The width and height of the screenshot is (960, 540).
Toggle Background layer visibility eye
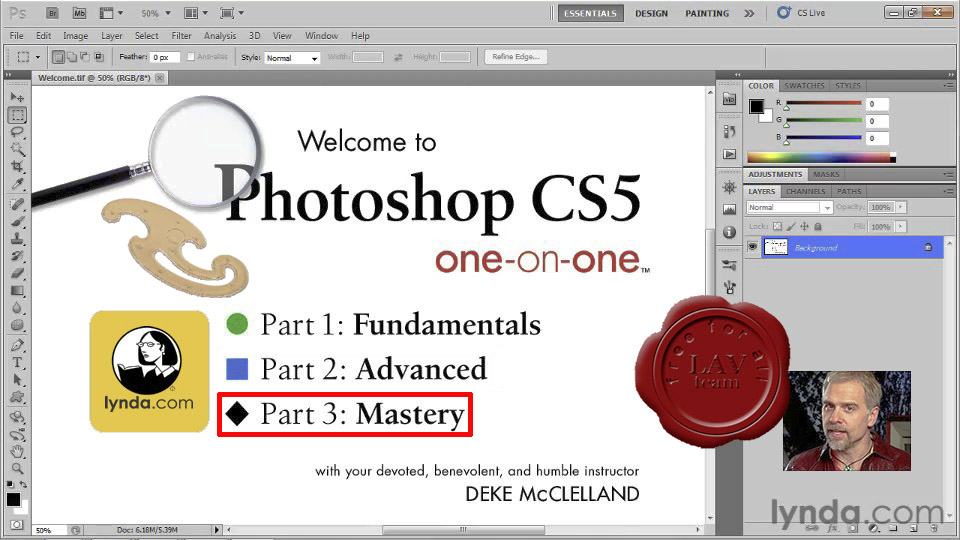[752, 247]
